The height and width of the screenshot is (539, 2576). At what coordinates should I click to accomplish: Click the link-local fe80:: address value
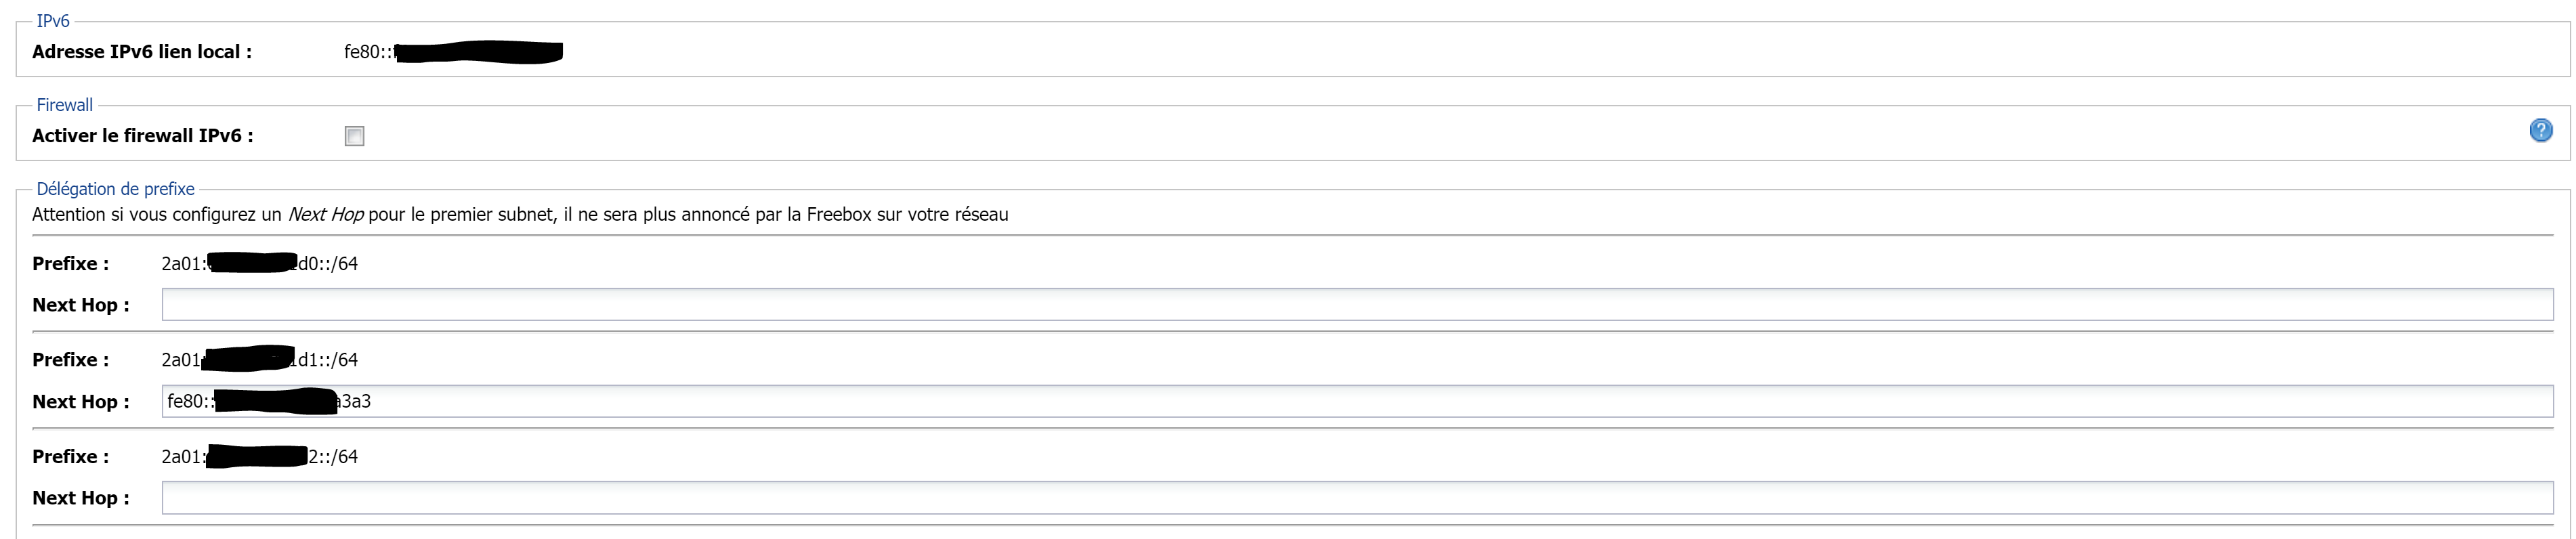[x=452, y=52]
